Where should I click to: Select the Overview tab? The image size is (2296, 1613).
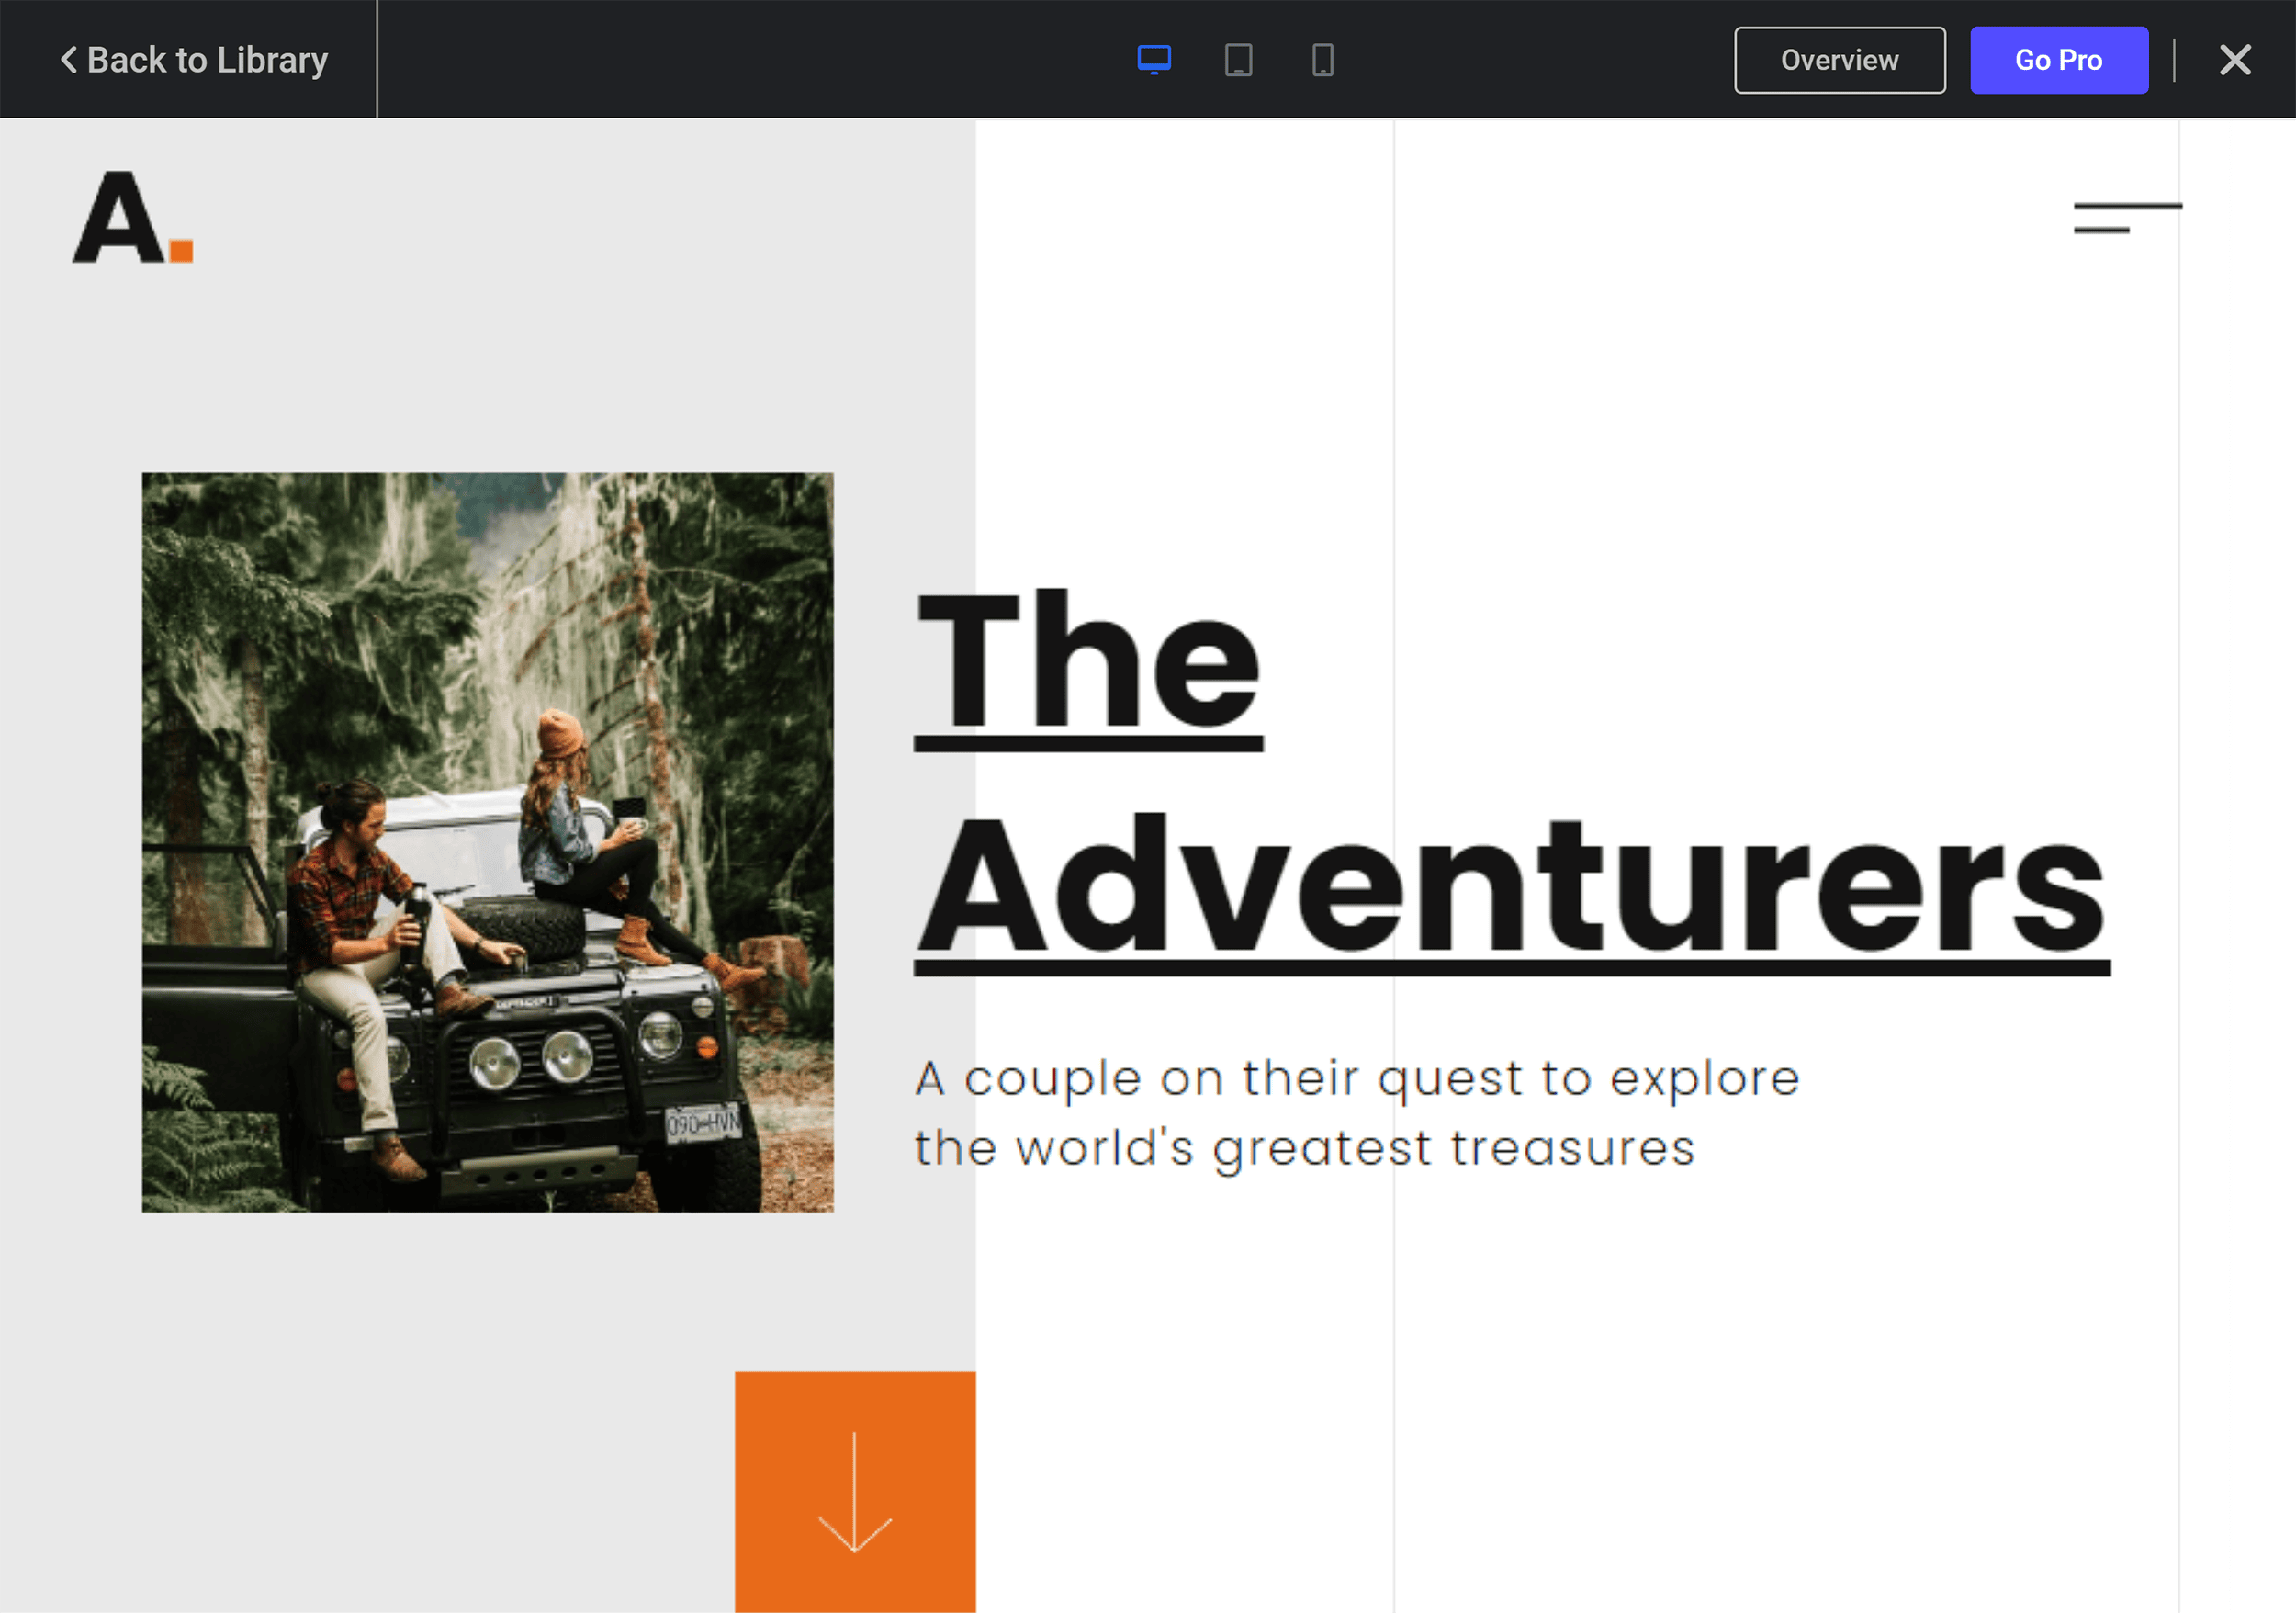point(1840,60)
